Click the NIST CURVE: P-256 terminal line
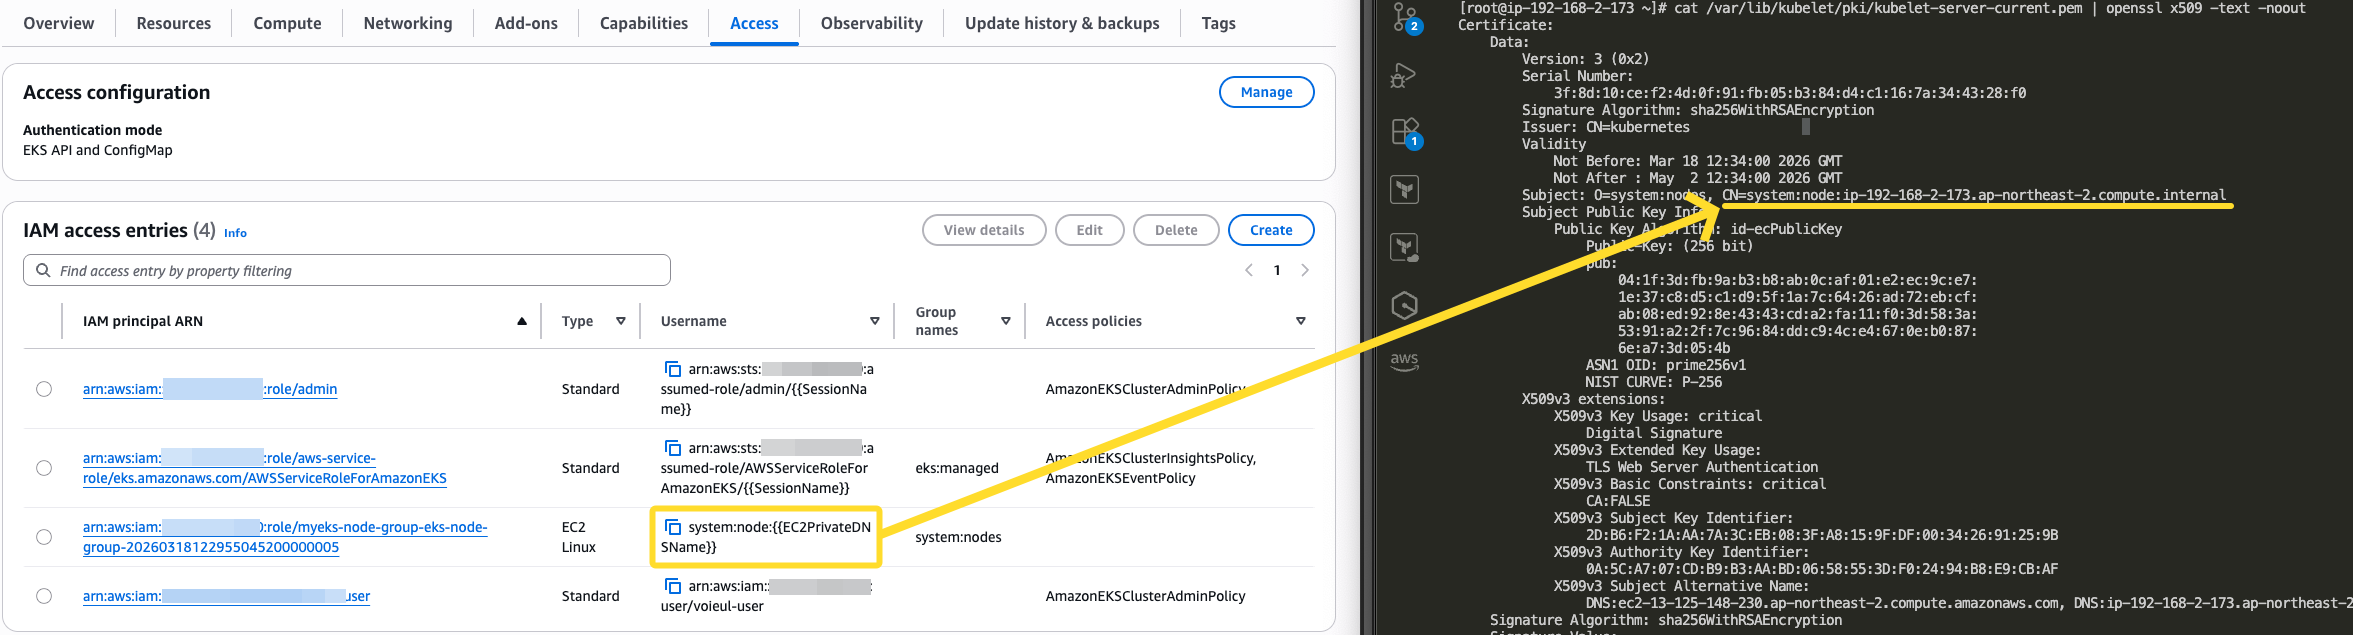 point(1654,382)
